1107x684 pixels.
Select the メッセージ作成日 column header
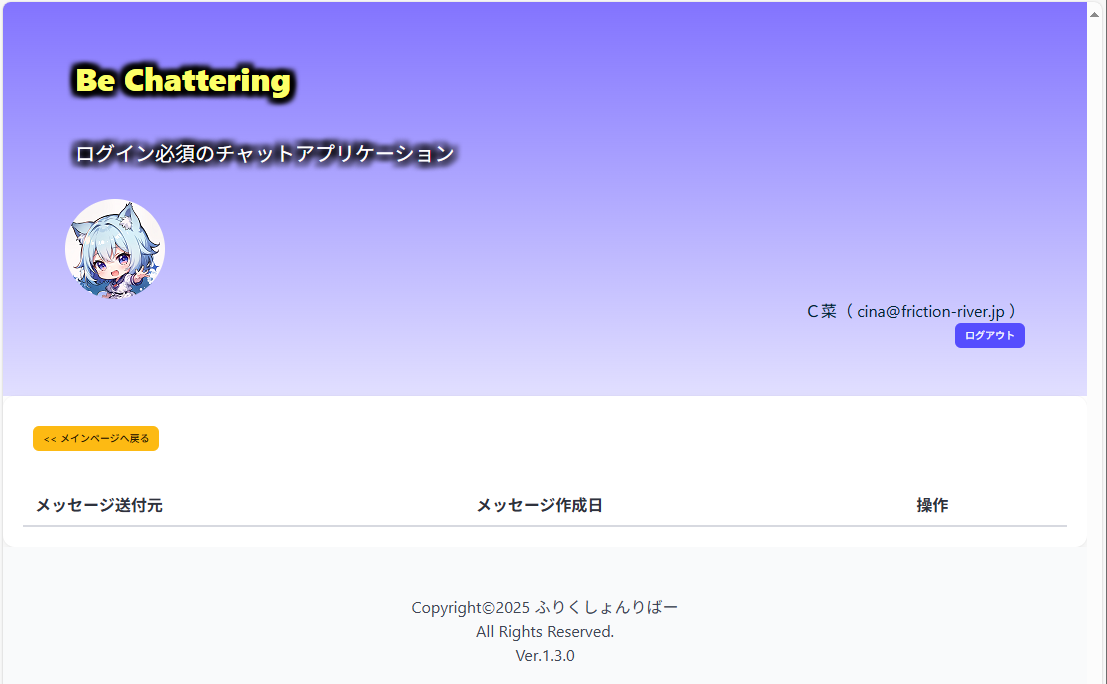pyautogui.click(x=539, y=505)
